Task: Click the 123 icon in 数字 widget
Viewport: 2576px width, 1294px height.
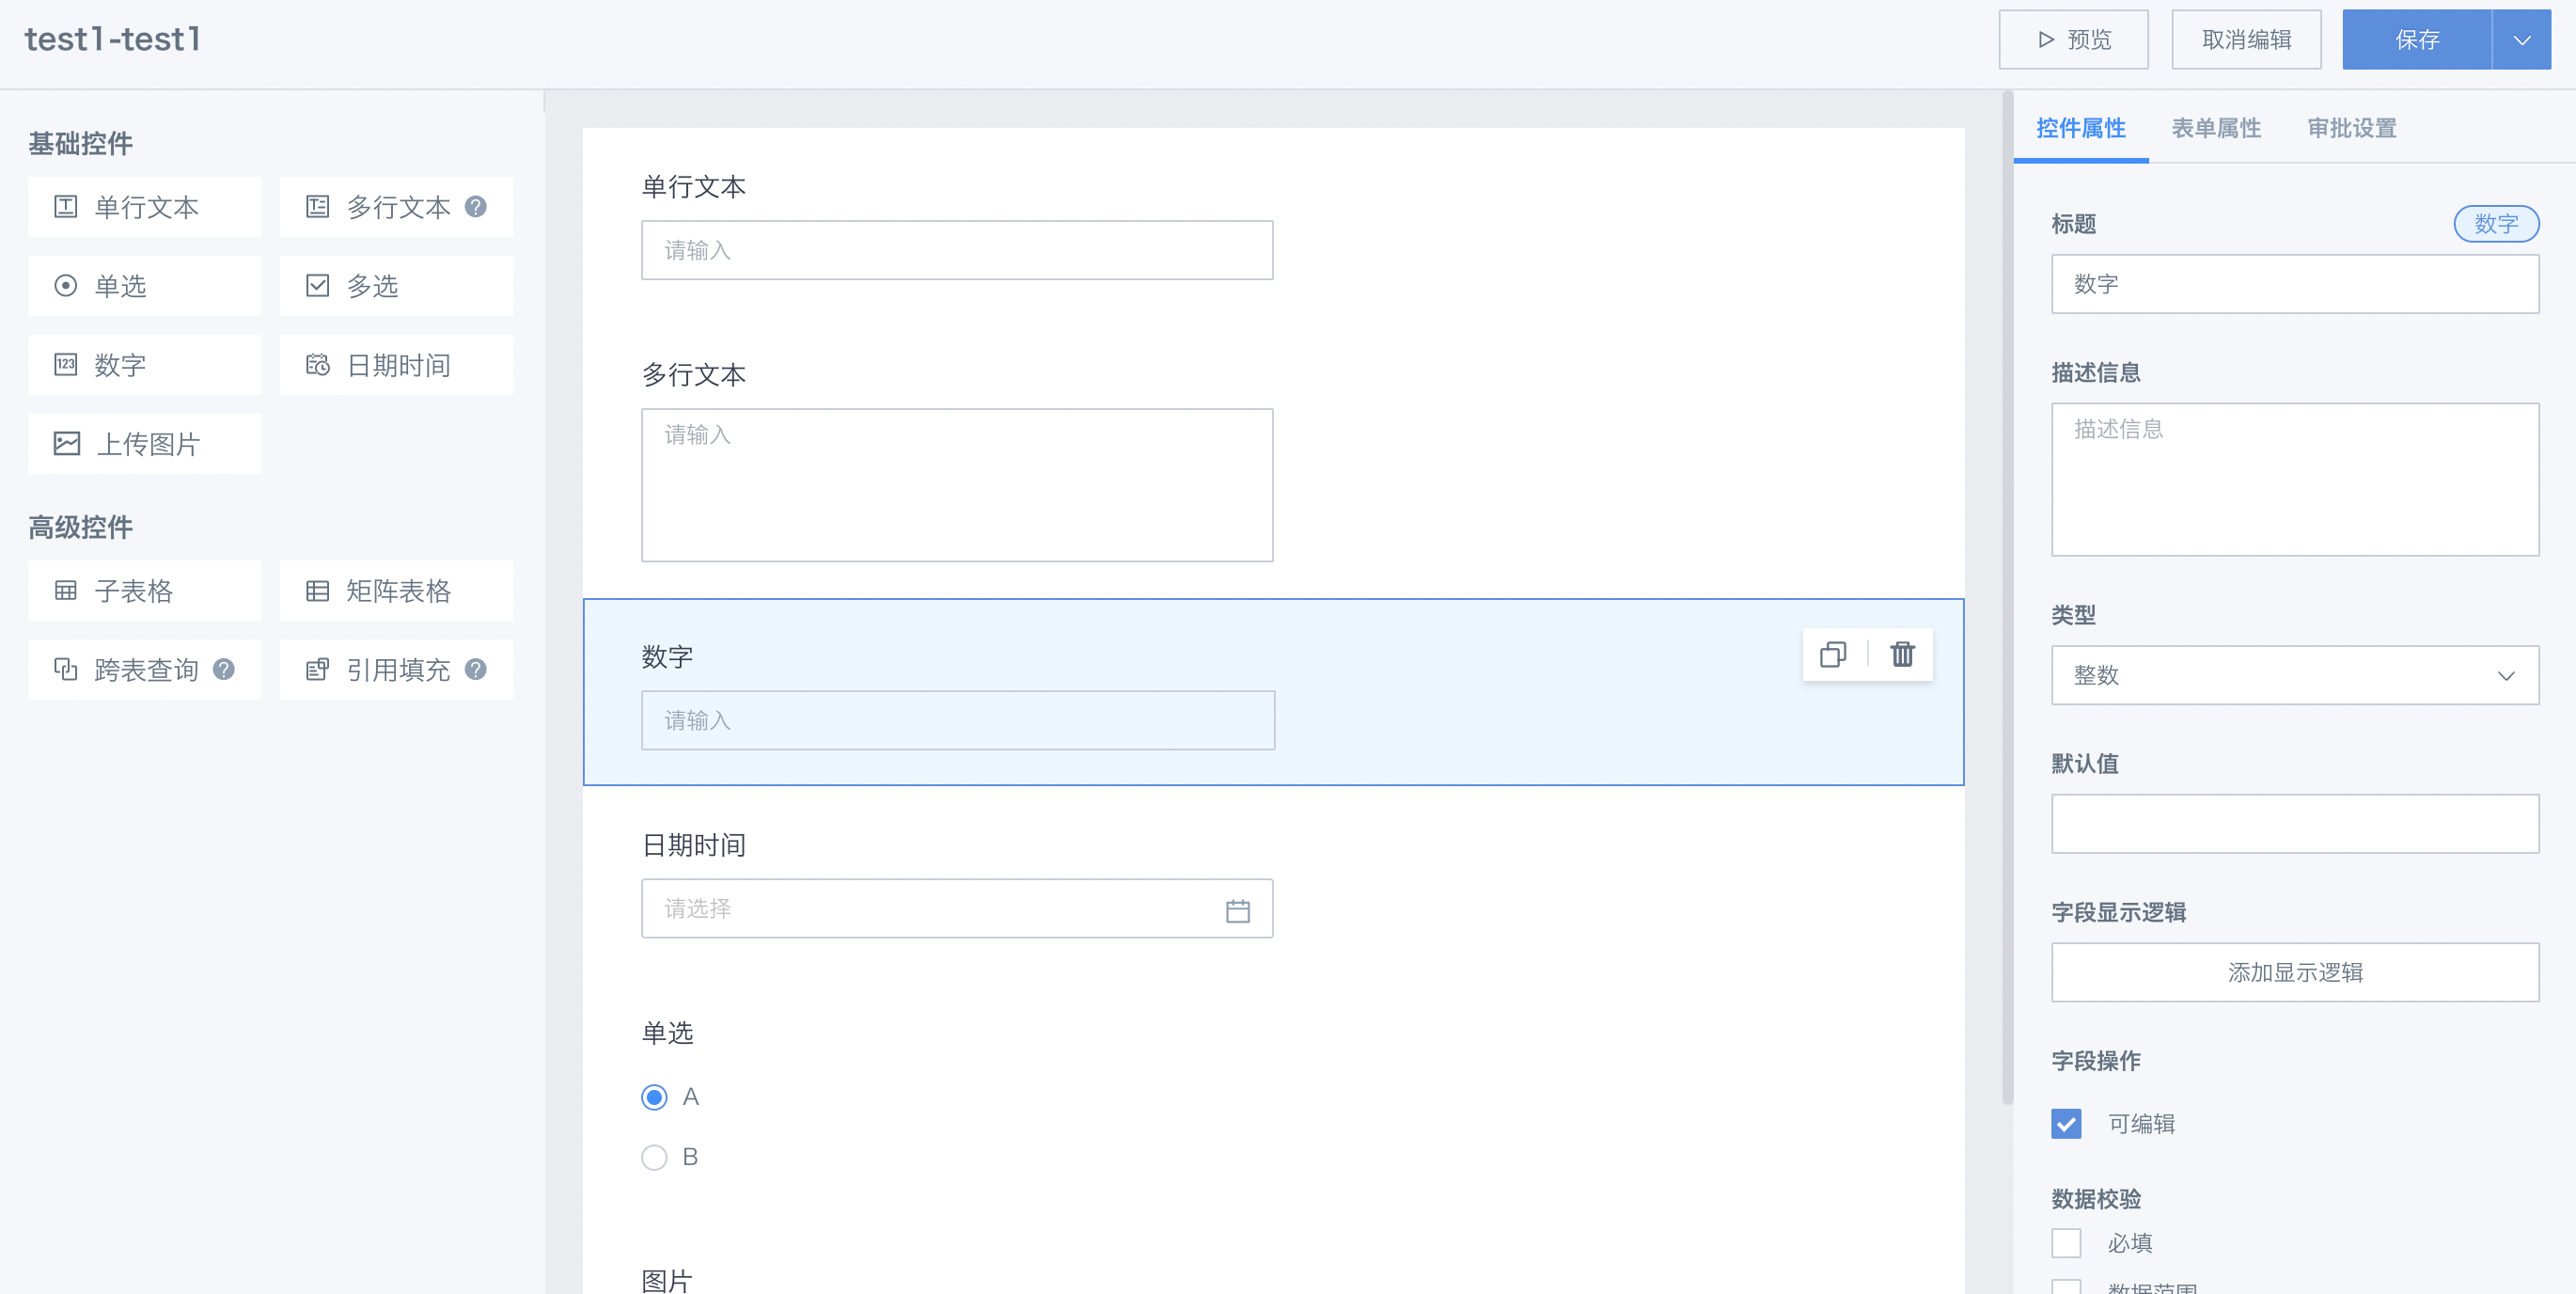Action: tap(65, 365)
